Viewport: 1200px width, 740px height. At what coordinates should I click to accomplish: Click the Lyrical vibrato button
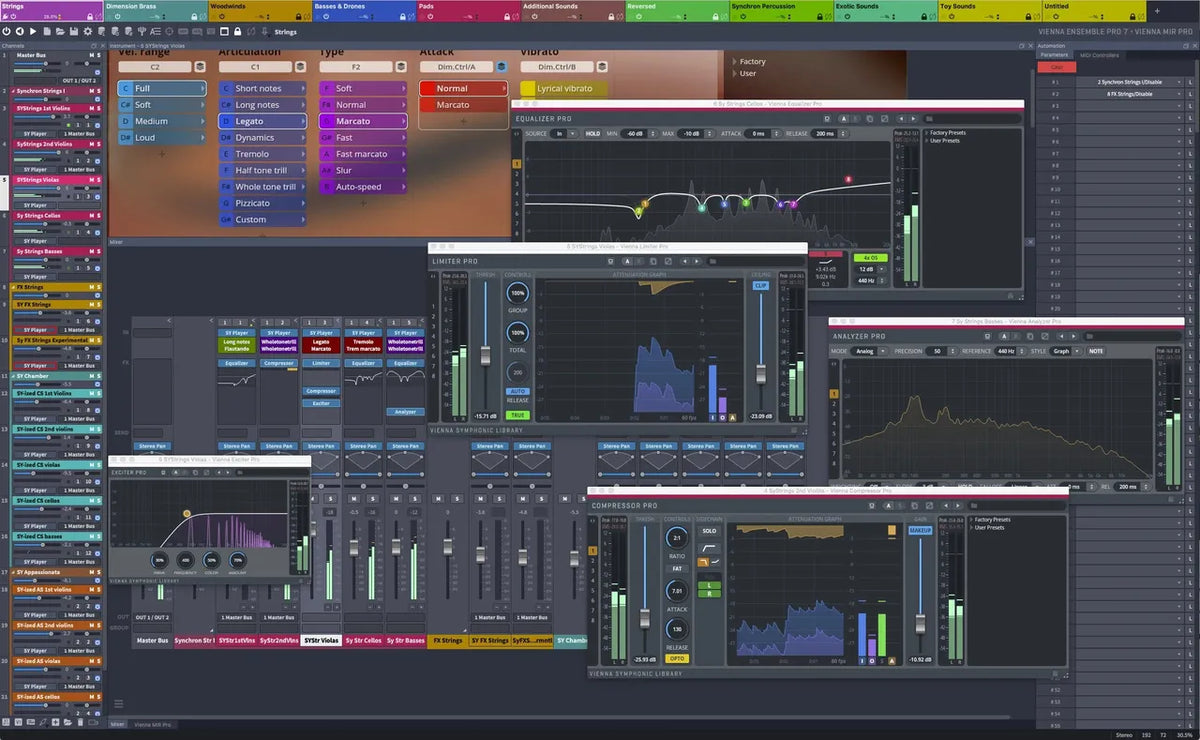point(563,88)
